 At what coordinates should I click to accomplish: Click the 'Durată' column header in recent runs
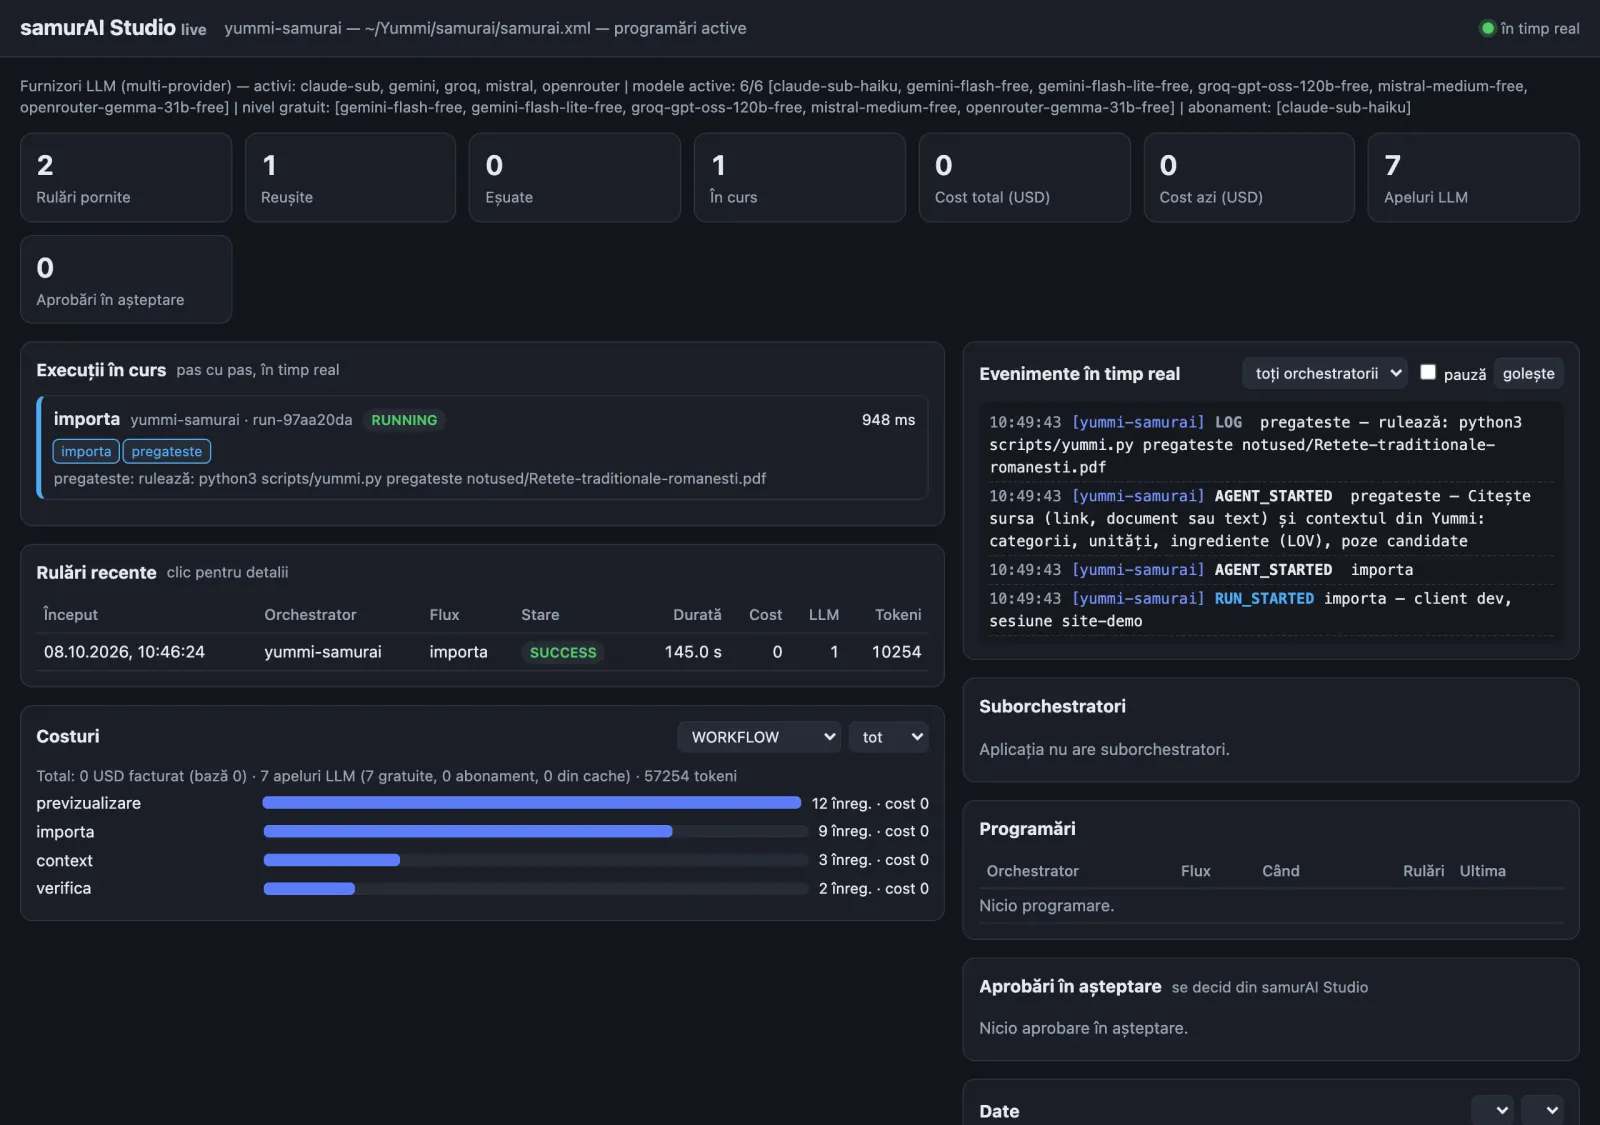coord(697,614)
